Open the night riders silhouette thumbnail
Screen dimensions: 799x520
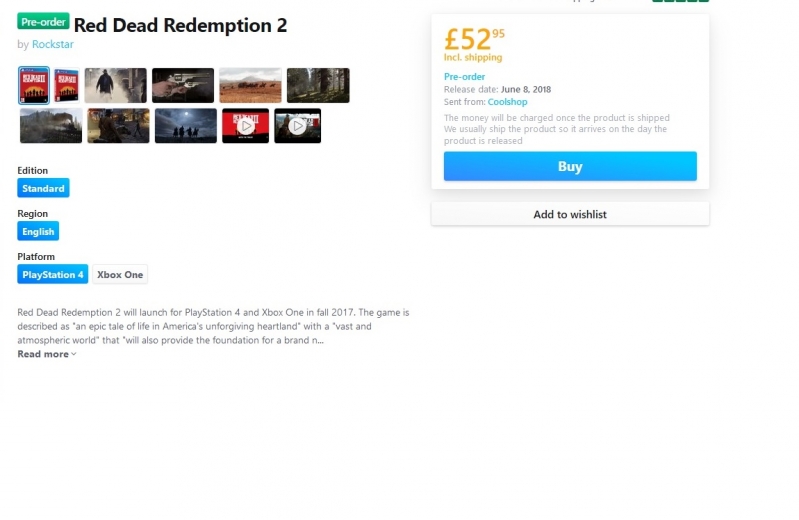point(186,125)
